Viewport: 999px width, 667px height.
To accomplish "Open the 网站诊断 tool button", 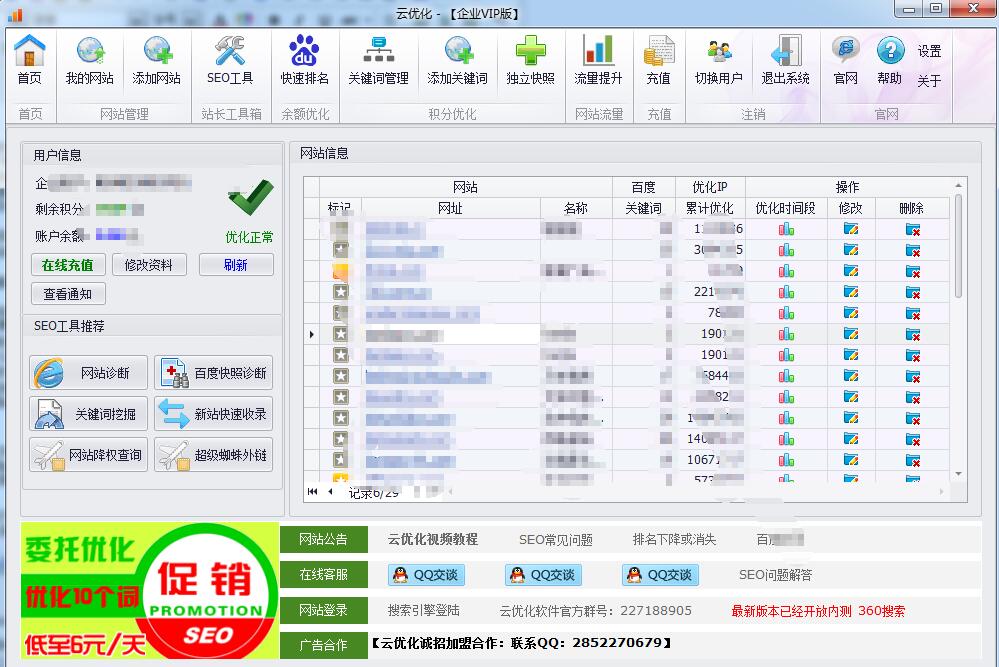I will click(88, 373).
